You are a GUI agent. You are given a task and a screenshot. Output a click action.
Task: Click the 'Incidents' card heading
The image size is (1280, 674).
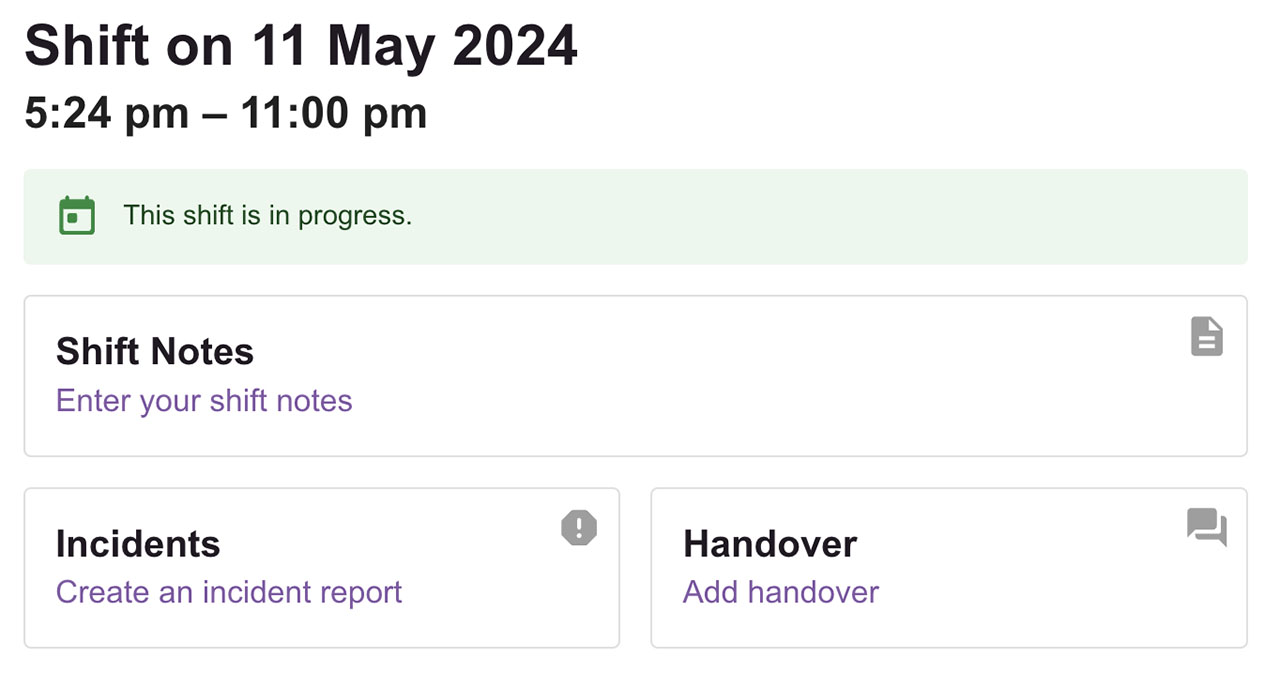point(138,544)
